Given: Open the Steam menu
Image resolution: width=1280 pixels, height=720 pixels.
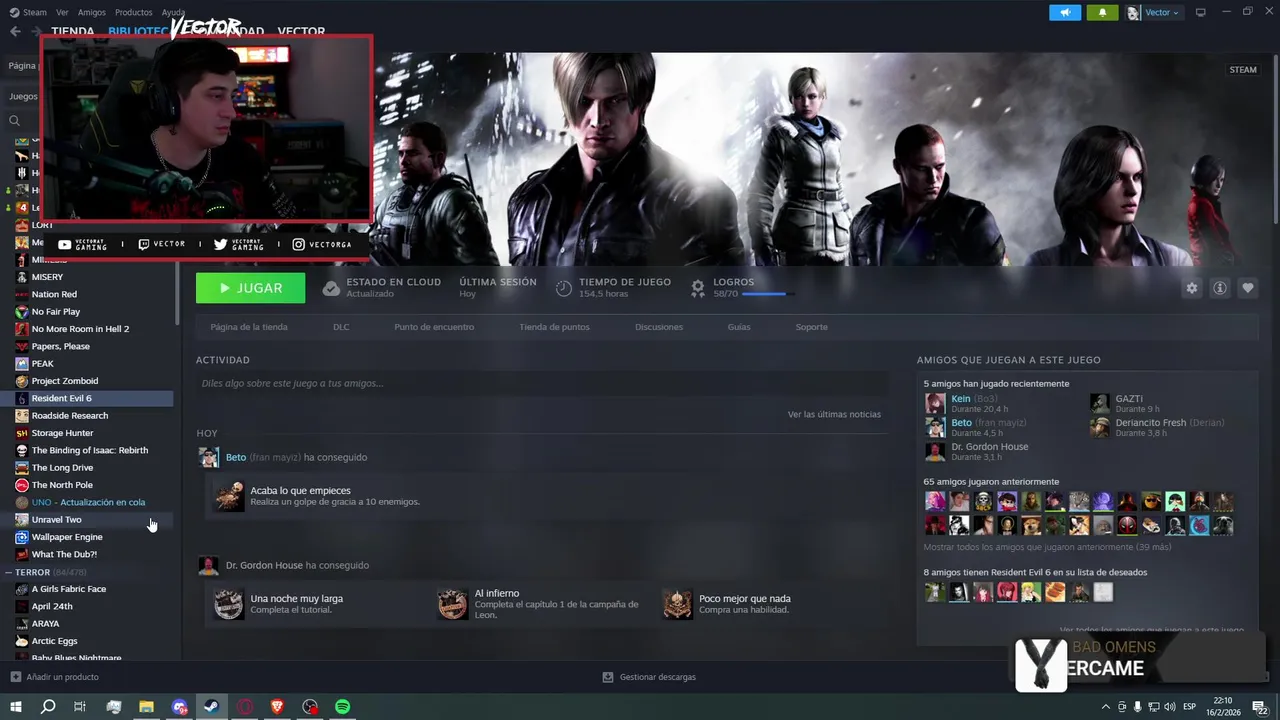Looking at the screenshot, I should point(29,12).
